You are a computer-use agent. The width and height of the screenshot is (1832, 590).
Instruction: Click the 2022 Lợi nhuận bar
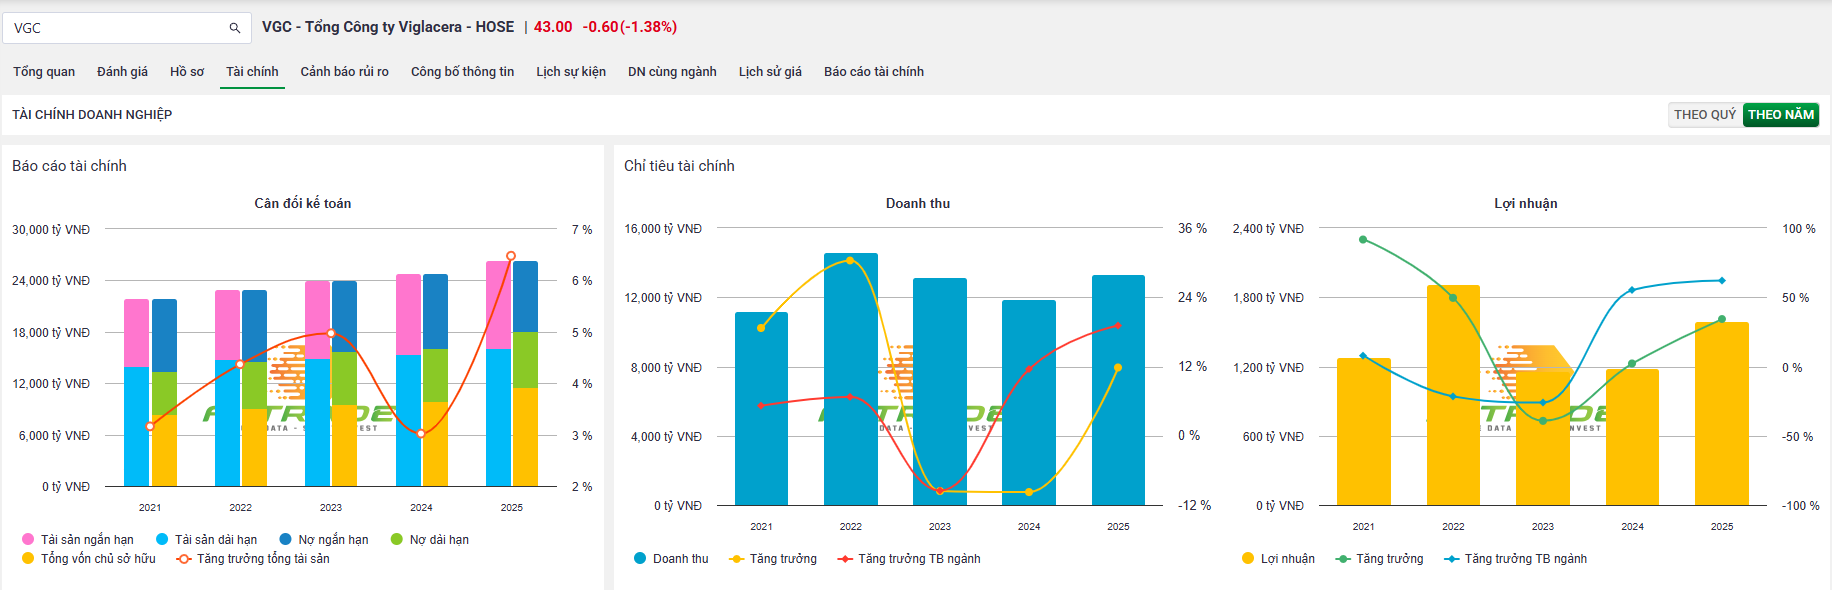coord(1453,395)
